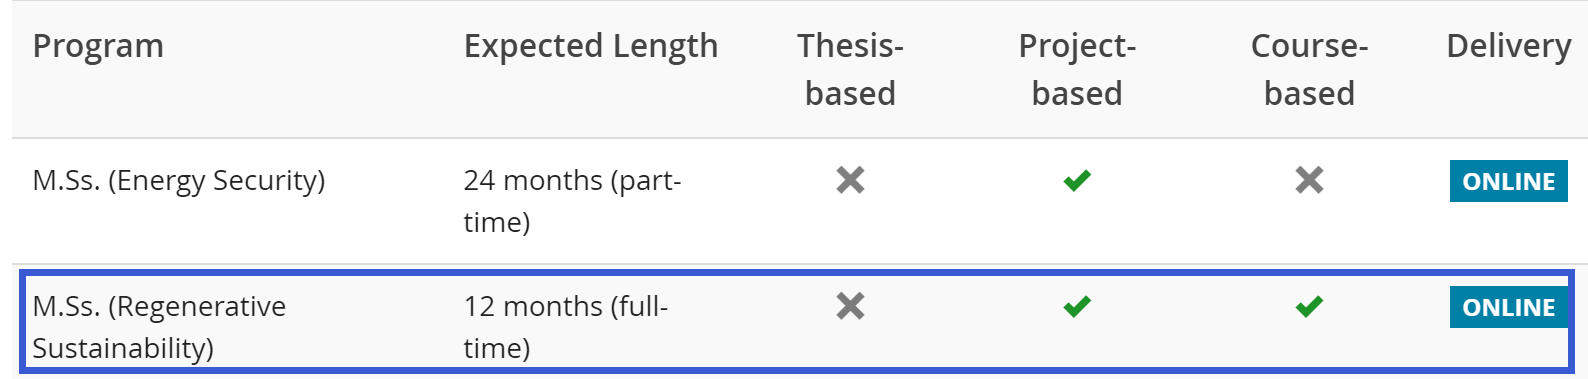Select the Energy Security table row
1588x379 pixels.
click(x=799, y=201)
